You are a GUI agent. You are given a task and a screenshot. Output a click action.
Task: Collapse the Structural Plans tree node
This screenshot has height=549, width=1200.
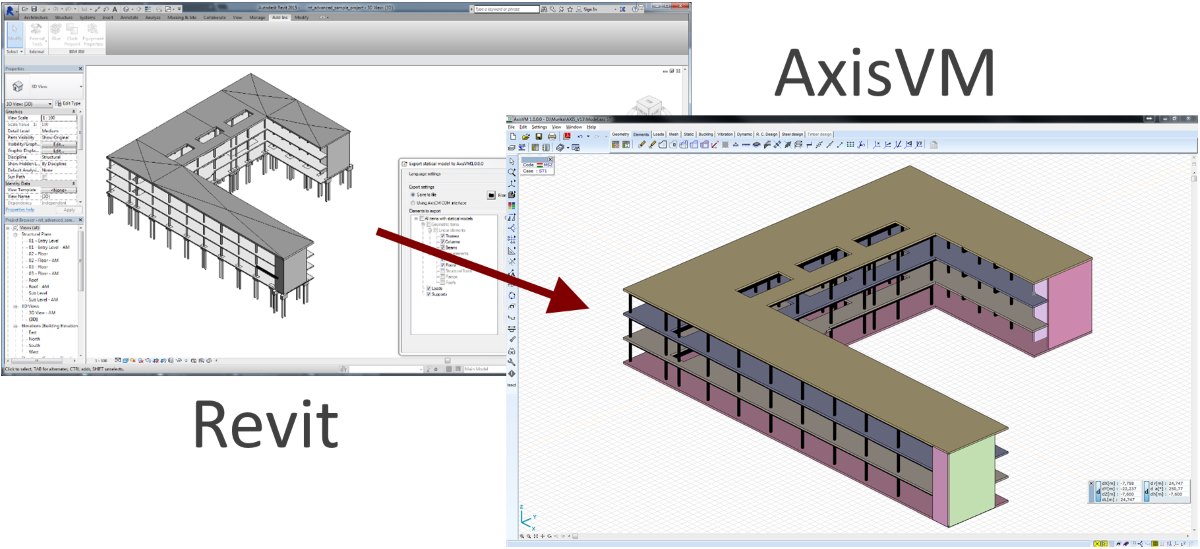(x=15, y=234)
